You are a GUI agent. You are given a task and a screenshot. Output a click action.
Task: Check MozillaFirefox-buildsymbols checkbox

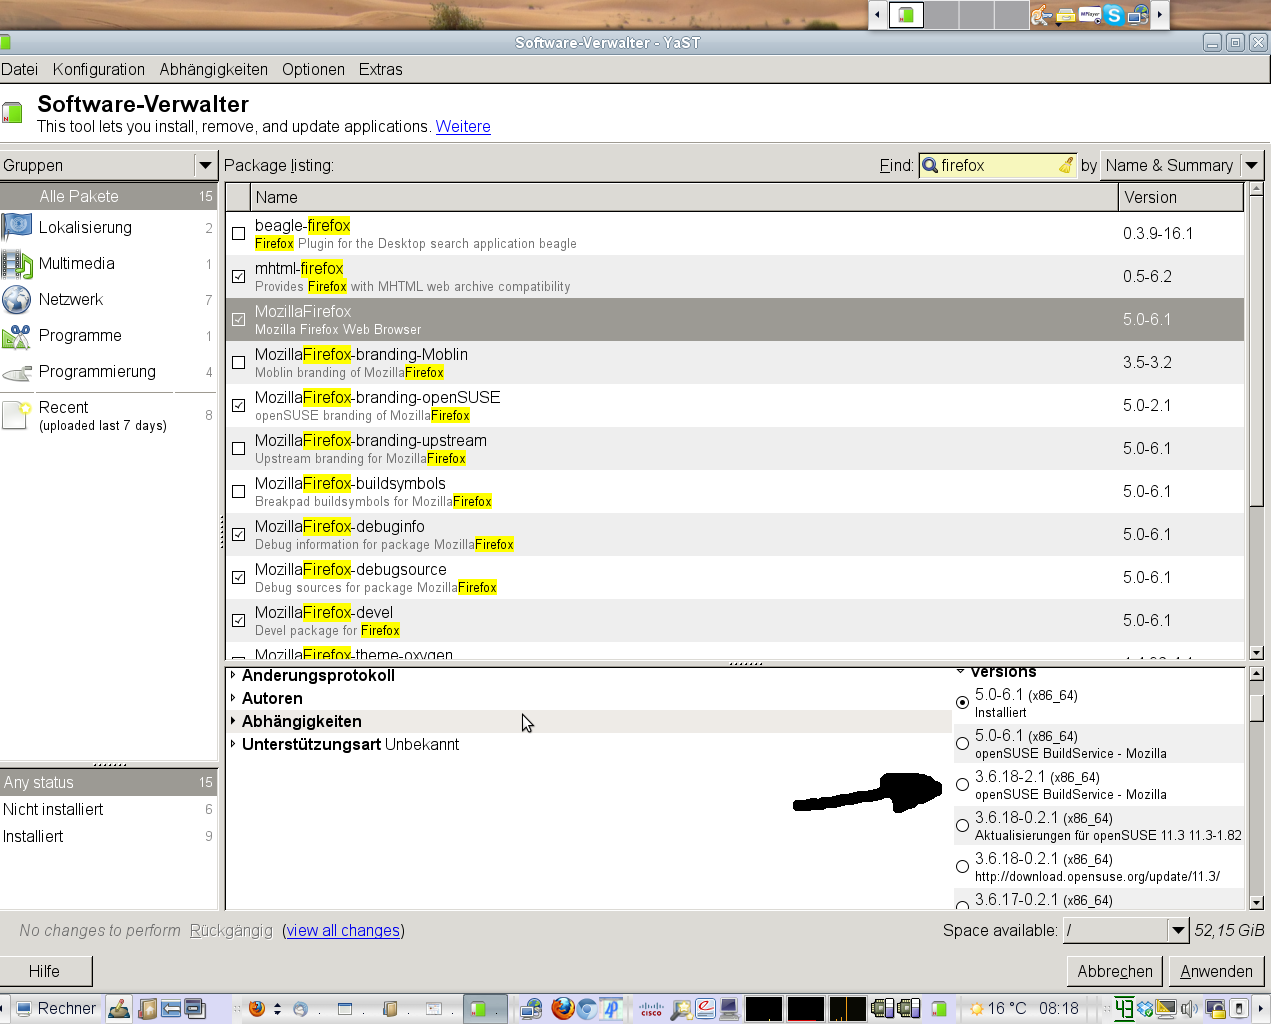pos(238,491)
